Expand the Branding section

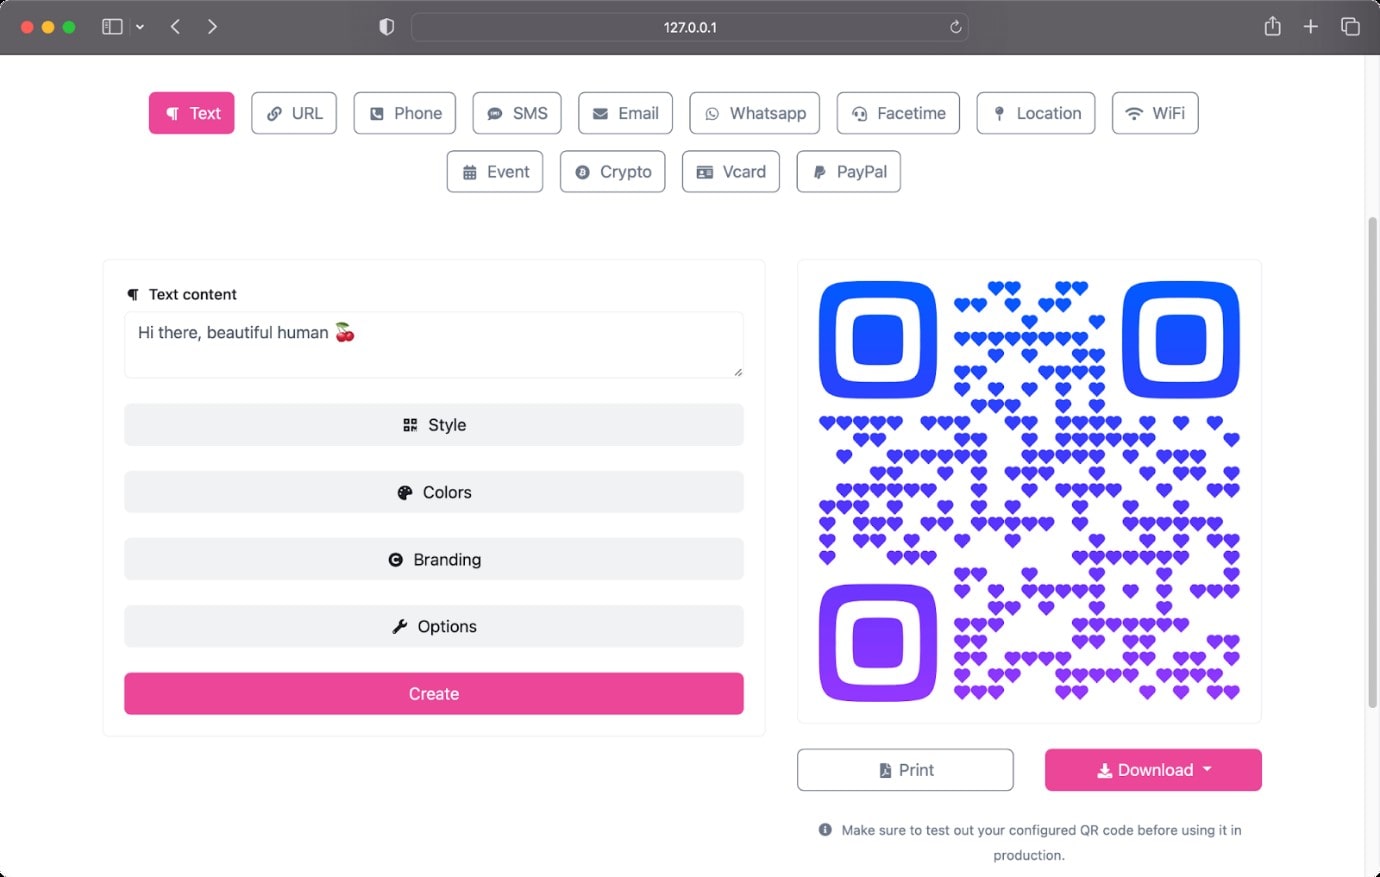[x=434, y=559]
